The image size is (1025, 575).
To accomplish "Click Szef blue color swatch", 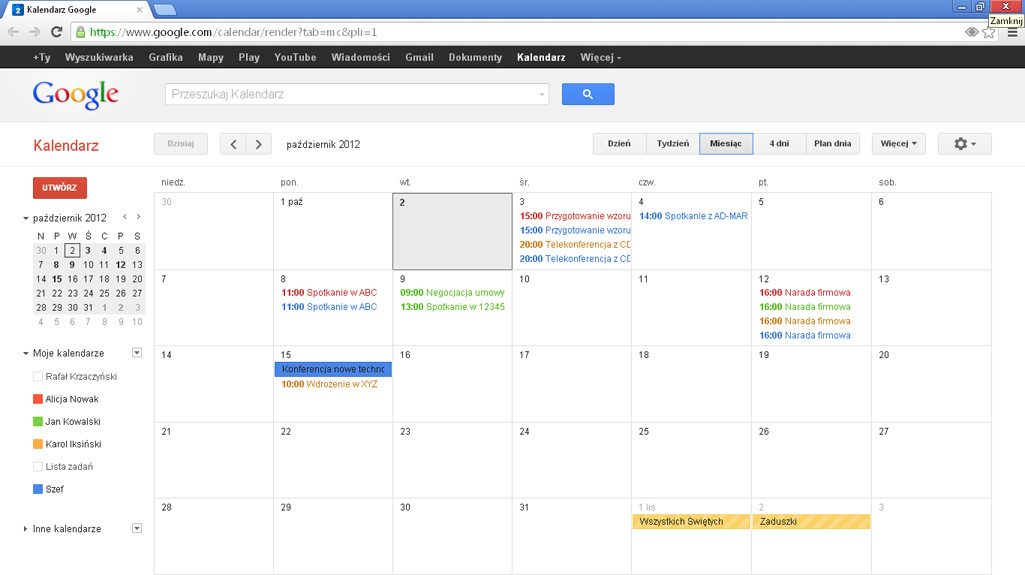I will (38, 489).
